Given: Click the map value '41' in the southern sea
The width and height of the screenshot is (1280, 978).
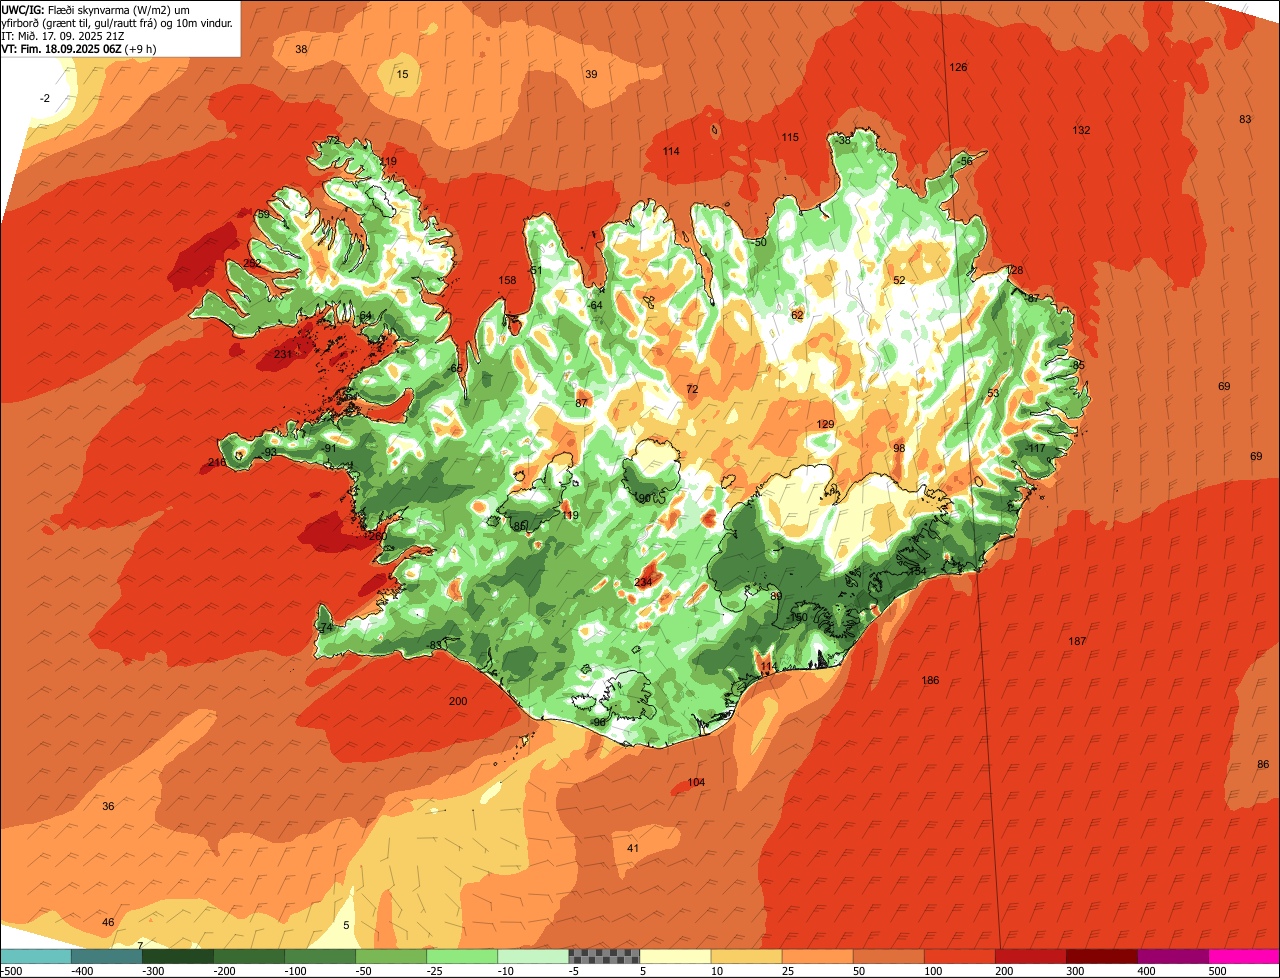Looking at the screenshot, I should pyautogui.click(x=633, y=848).
